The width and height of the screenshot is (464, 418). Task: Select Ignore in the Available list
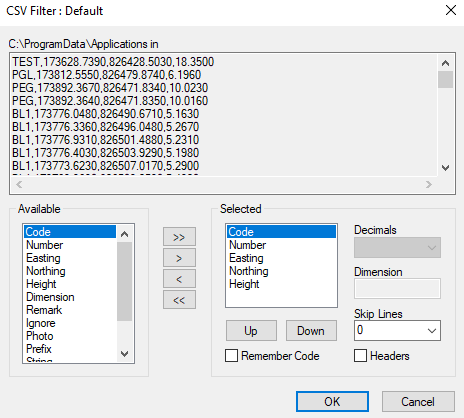(70, 323)
